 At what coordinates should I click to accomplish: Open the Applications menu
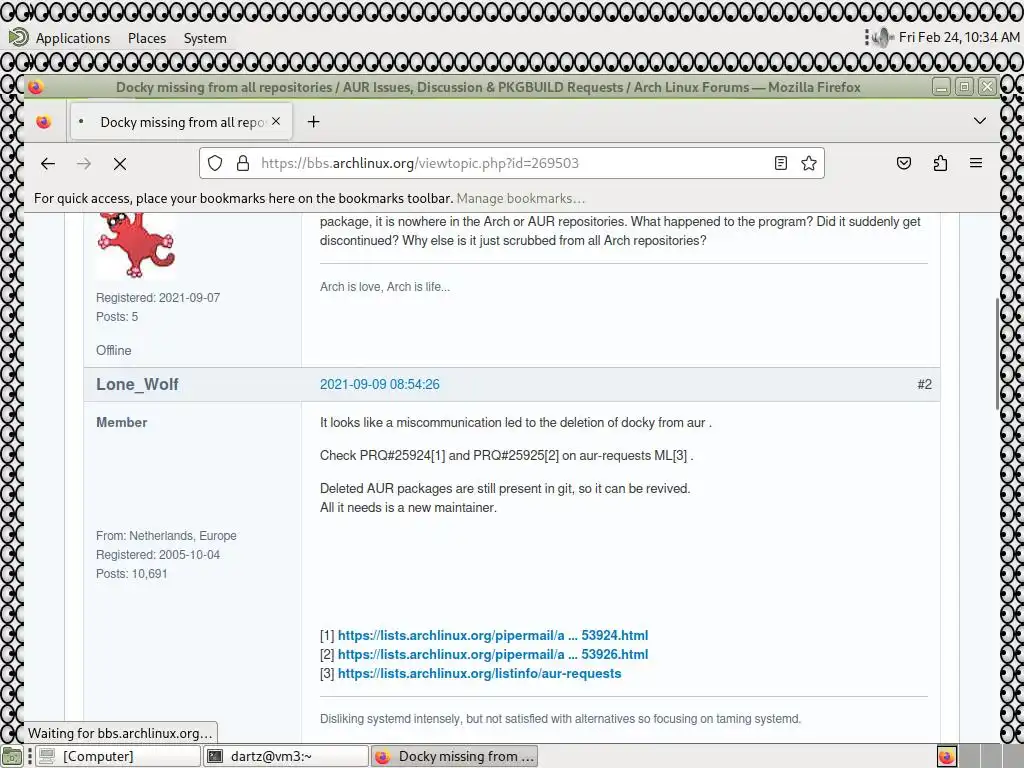pyautogui.click(x=72, y=38)
